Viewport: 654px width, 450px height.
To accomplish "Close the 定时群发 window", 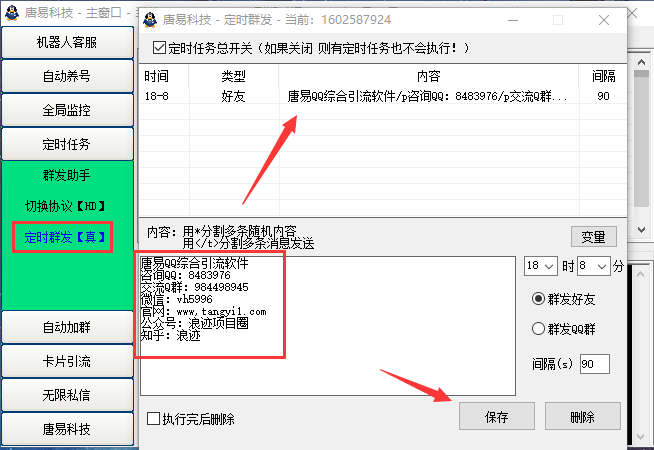I will pyautogui.click(x=604, y=20).
